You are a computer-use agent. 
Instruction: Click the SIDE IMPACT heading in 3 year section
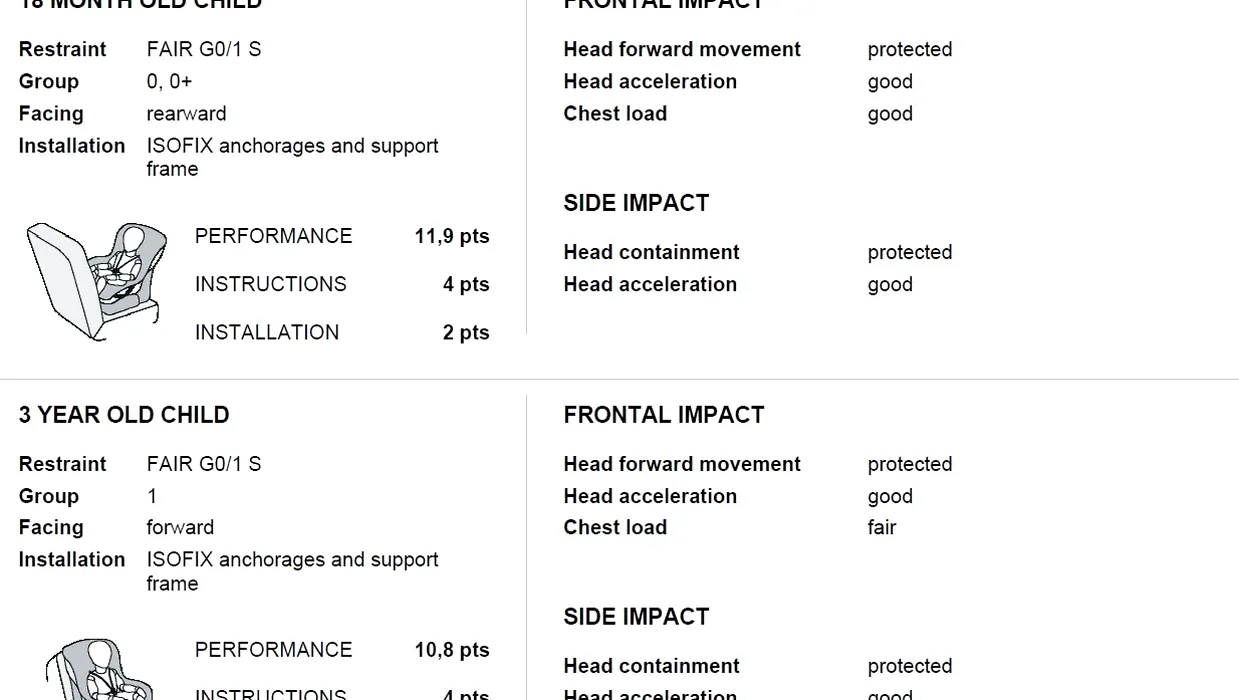636,617
